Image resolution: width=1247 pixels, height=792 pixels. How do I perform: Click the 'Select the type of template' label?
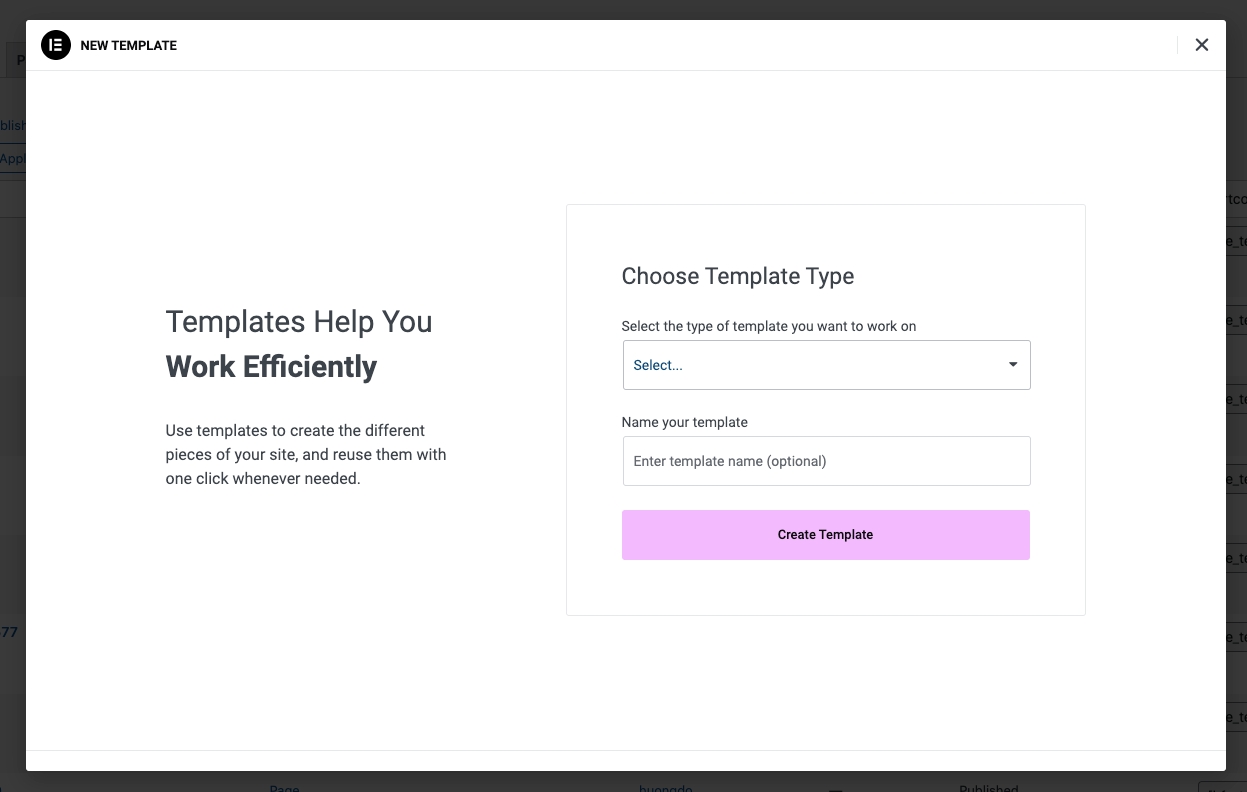coord(768,326)
